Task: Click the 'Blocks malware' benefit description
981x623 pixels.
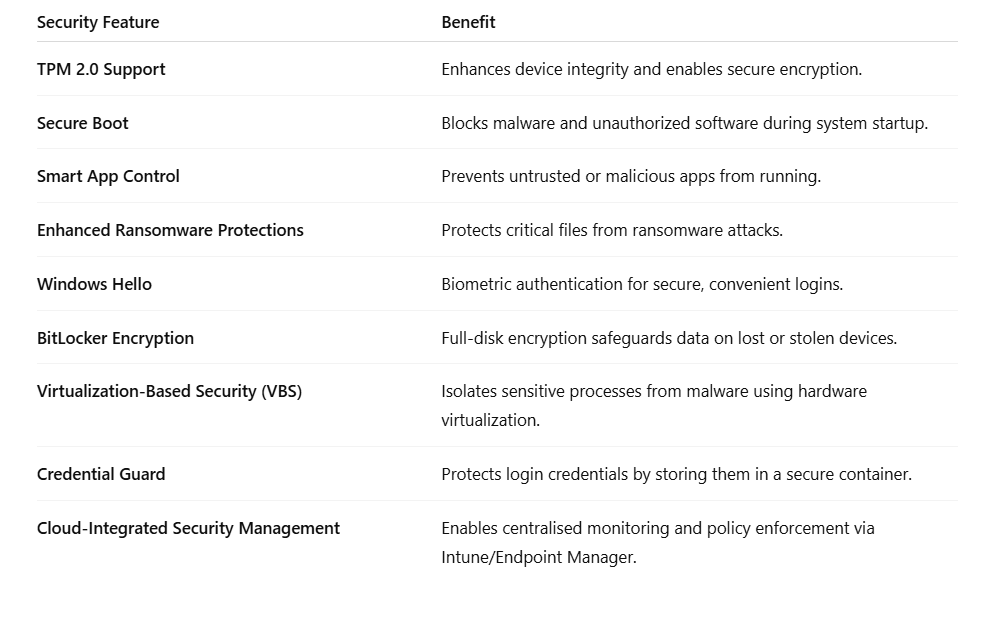Action: 684,123
